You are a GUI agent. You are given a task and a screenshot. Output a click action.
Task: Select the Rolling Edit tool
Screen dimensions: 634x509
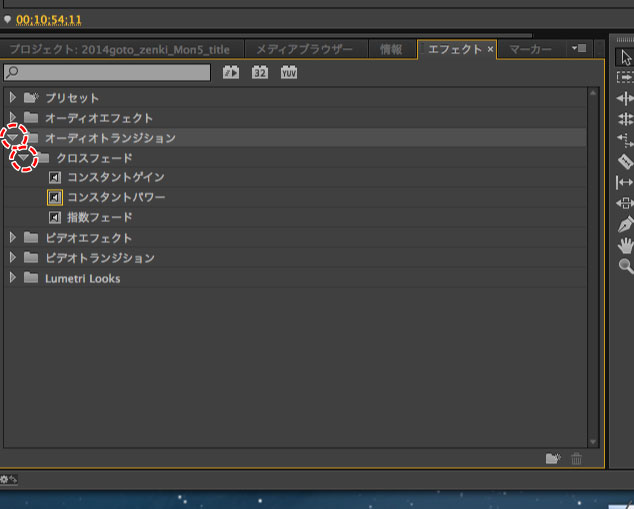625,119
